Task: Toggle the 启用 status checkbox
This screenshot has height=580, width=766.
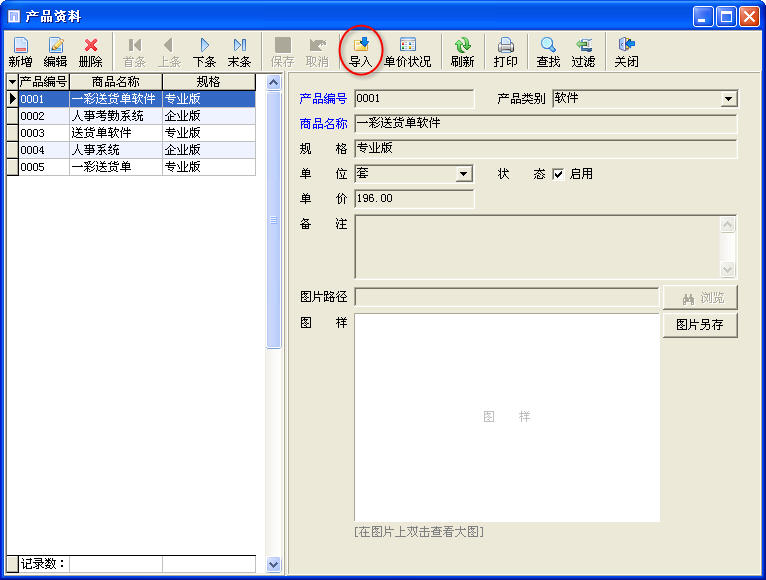Action: [x=558, y=174]
